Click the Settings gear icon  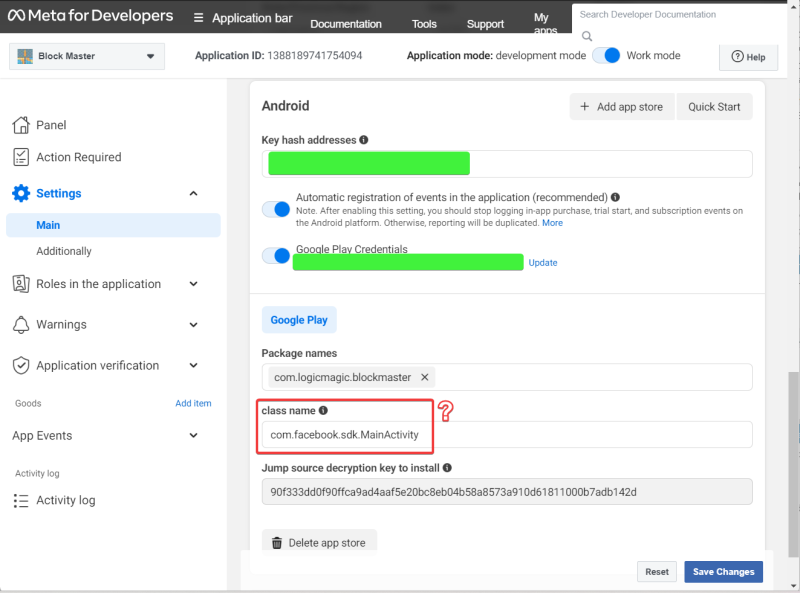(x=21, y=193)
